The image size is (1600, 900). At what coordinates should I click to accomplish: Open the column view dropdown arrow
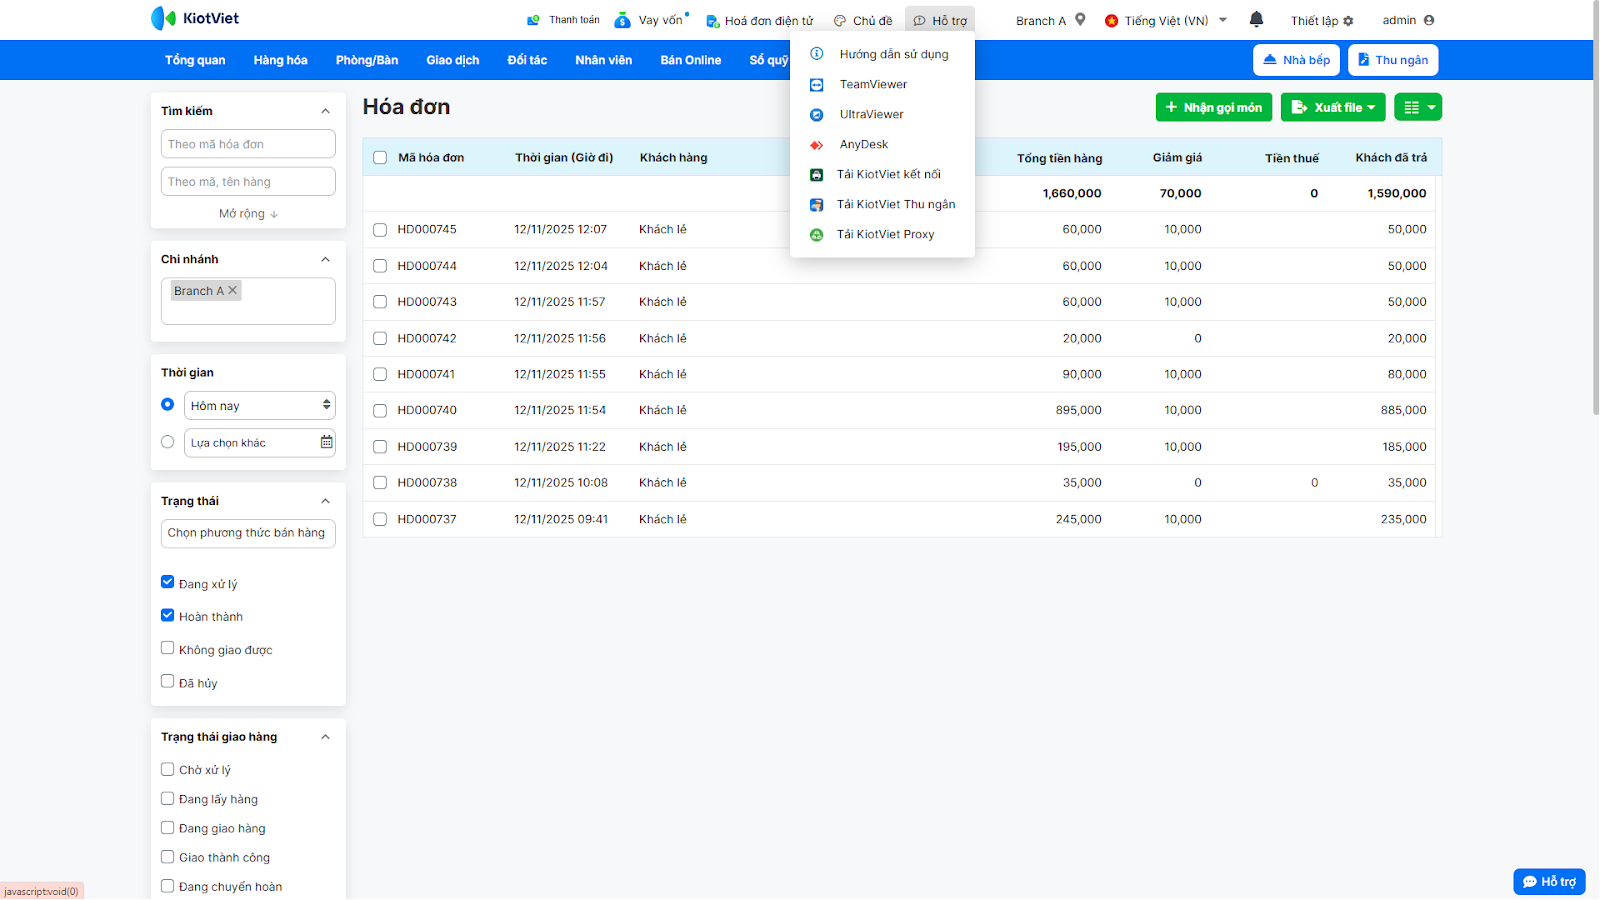coord(1432,107)
